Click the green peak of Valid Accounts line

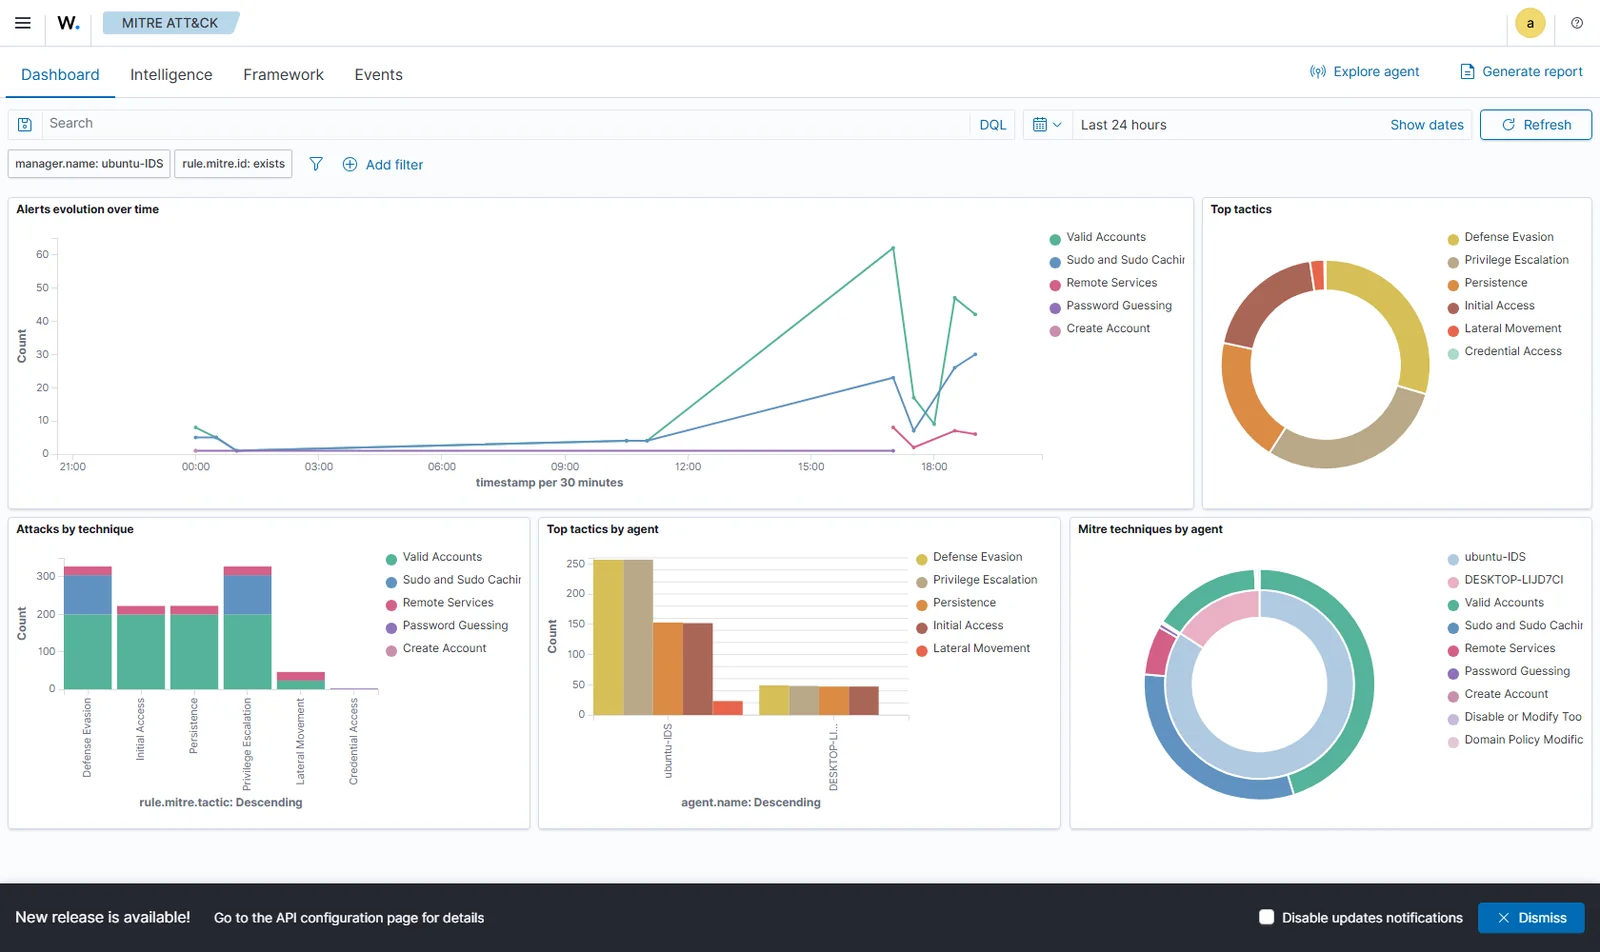893,248
